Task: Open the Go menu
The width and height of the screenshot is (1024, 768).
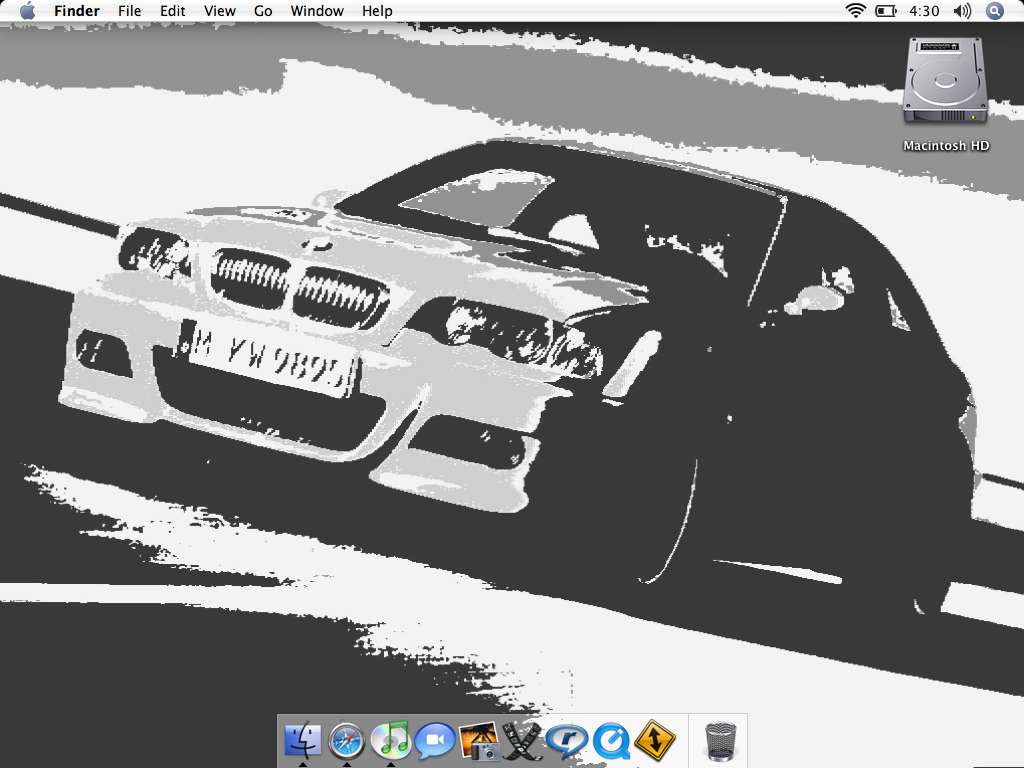Action: click(263, 11)
